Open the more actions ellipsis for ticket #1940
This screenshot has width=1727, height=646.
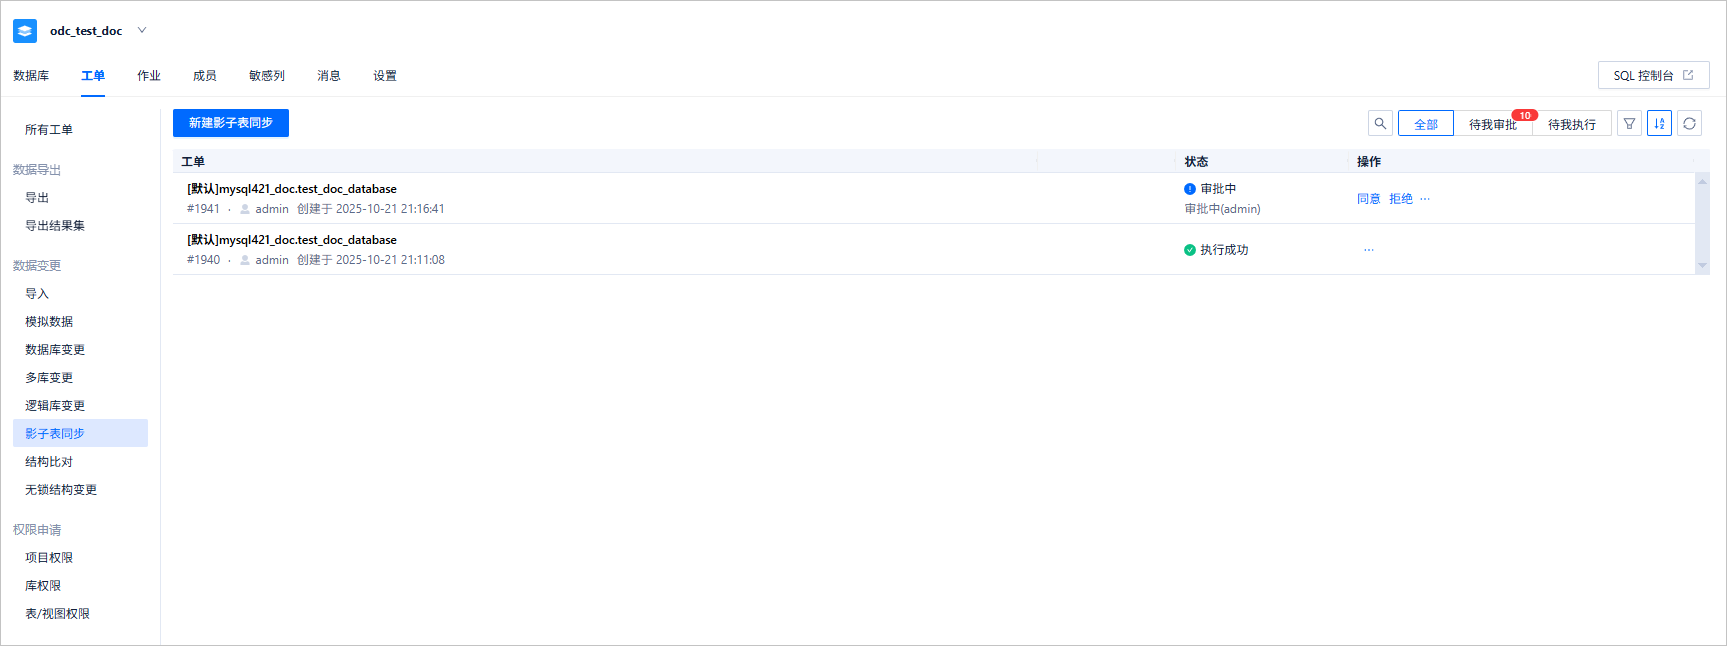pyautogui.click(x=1369, y=250)
